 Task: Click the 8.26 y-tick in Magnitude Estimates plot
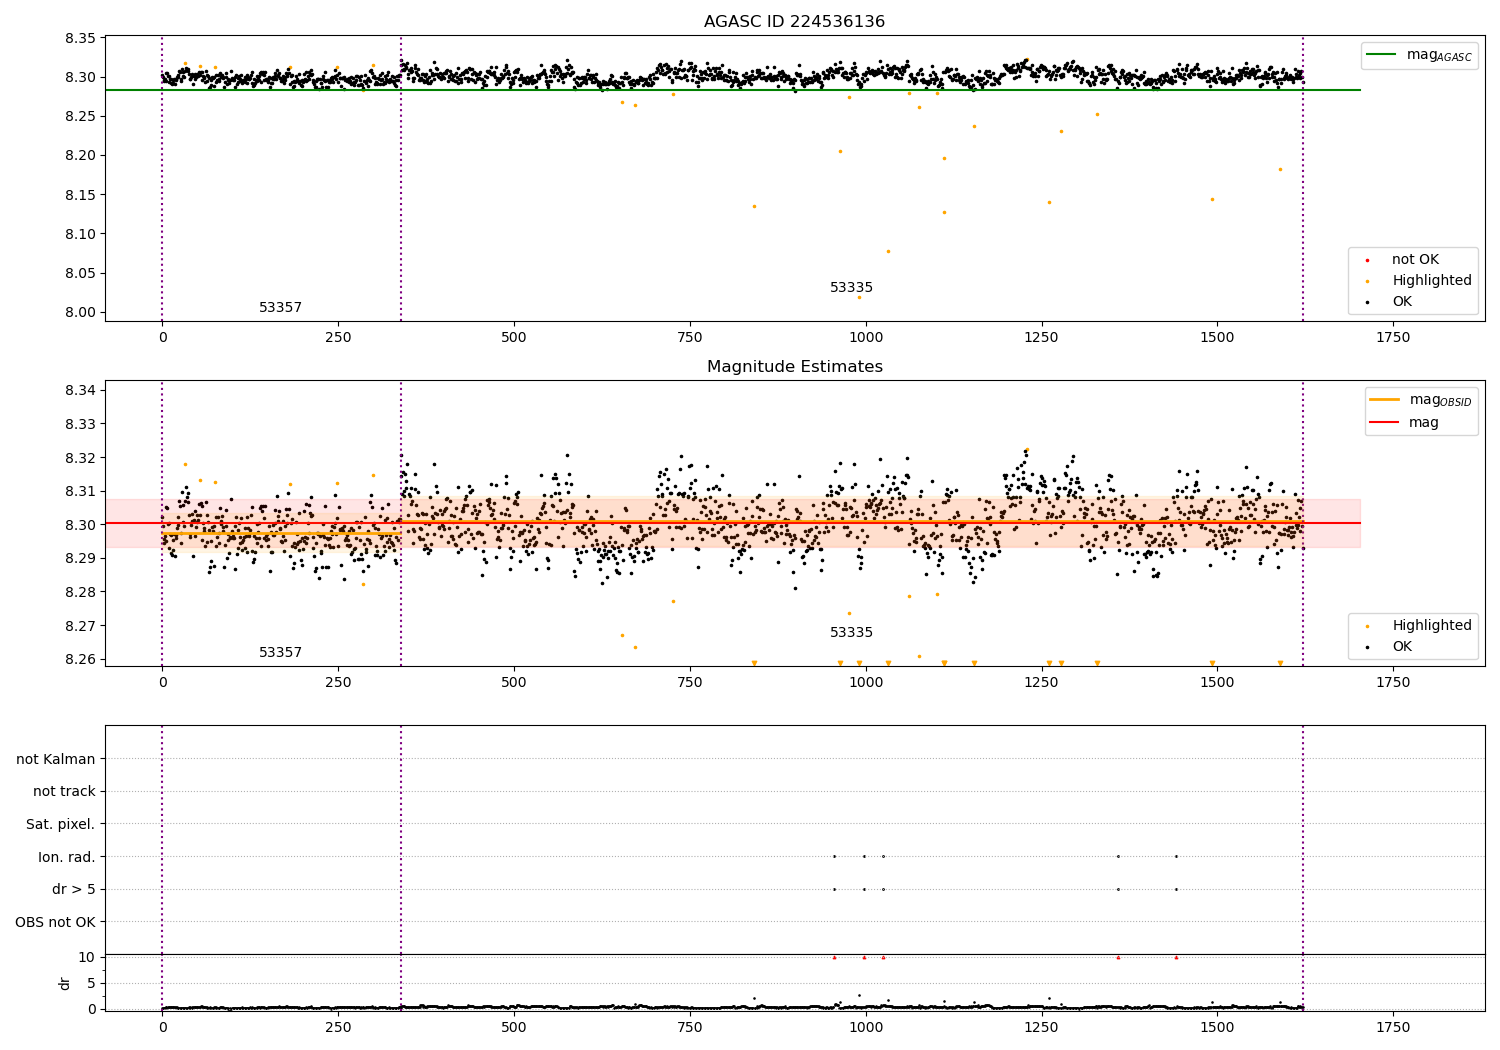point(80,660)
